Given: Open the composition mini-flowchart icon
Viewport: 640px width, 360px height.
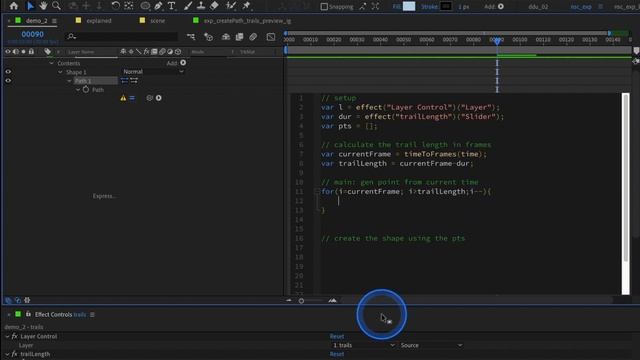Looking at the screenshot, I should [x=191, y=37].
